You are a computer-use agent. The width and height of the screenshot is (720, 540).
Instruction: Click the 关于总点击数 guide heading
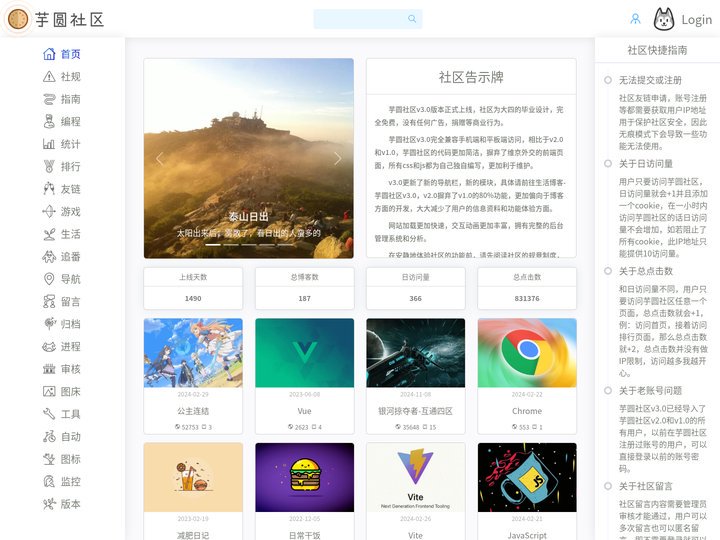(x=646, y=271)
